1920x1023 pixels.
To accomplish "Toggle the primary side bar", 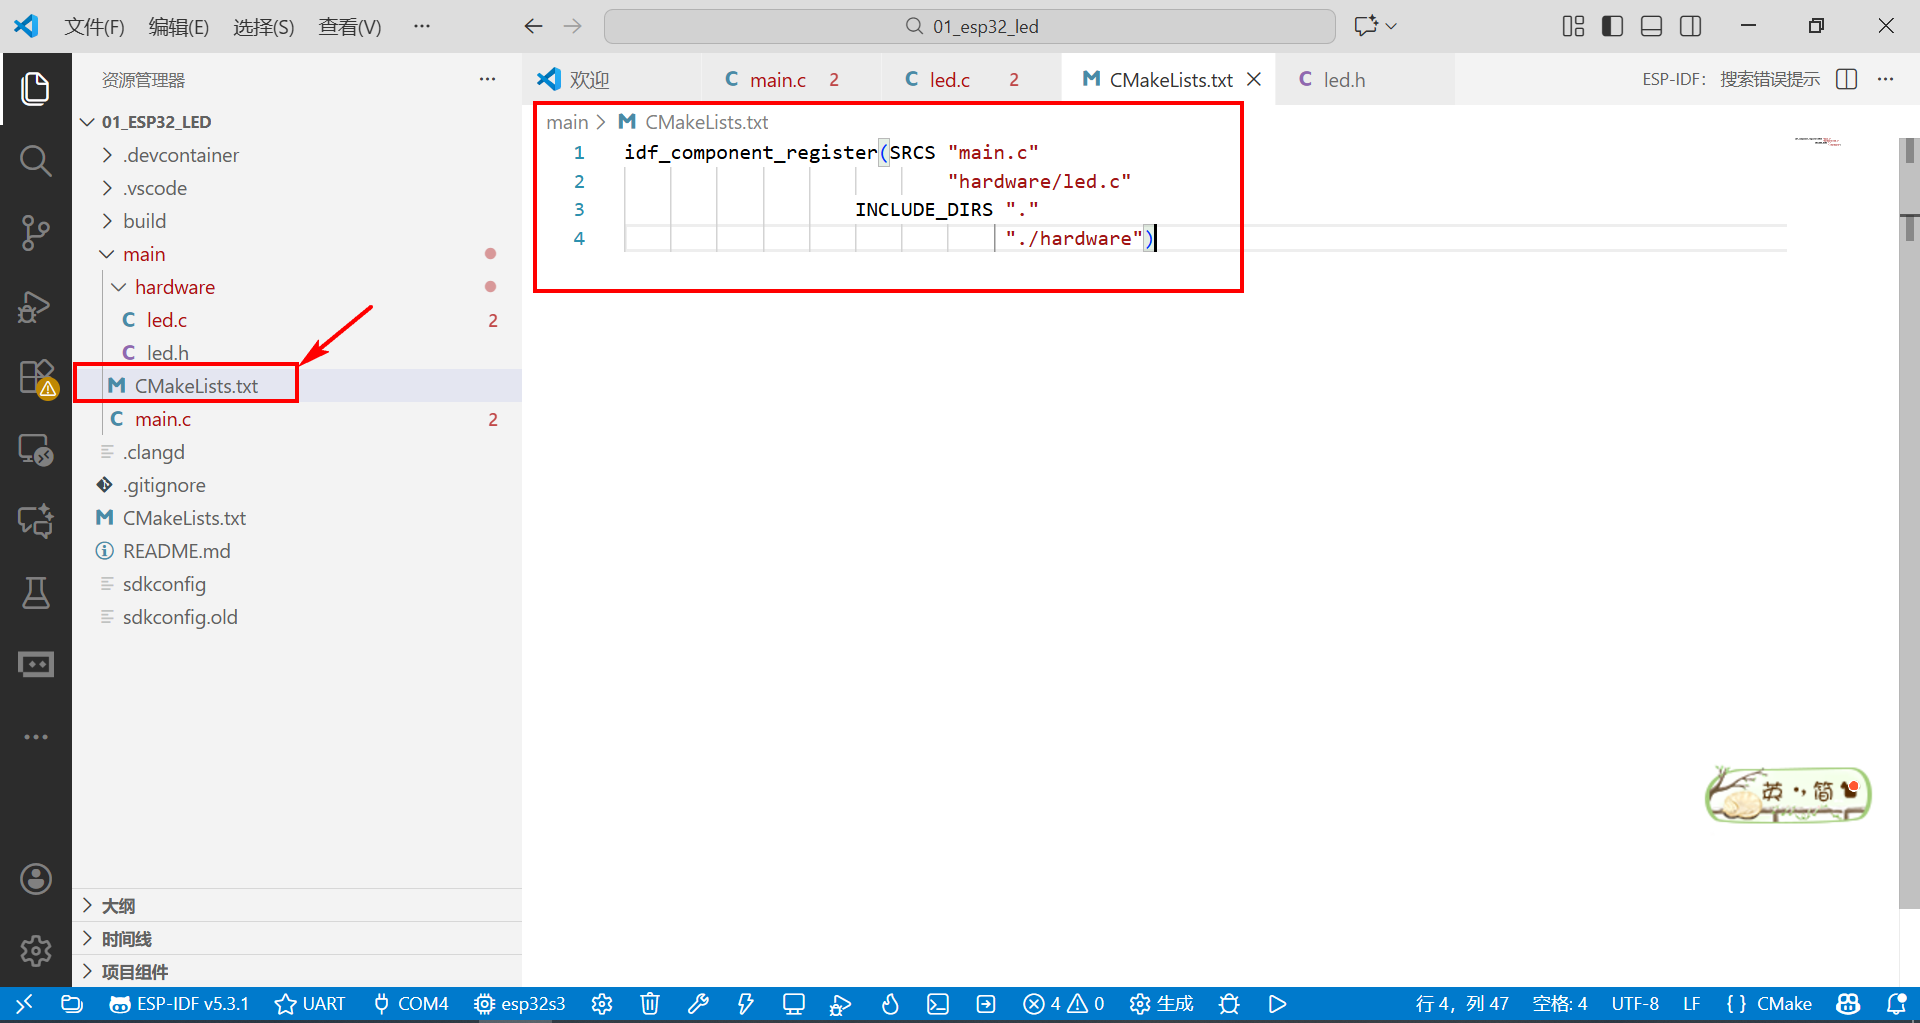I will 1612,26.
